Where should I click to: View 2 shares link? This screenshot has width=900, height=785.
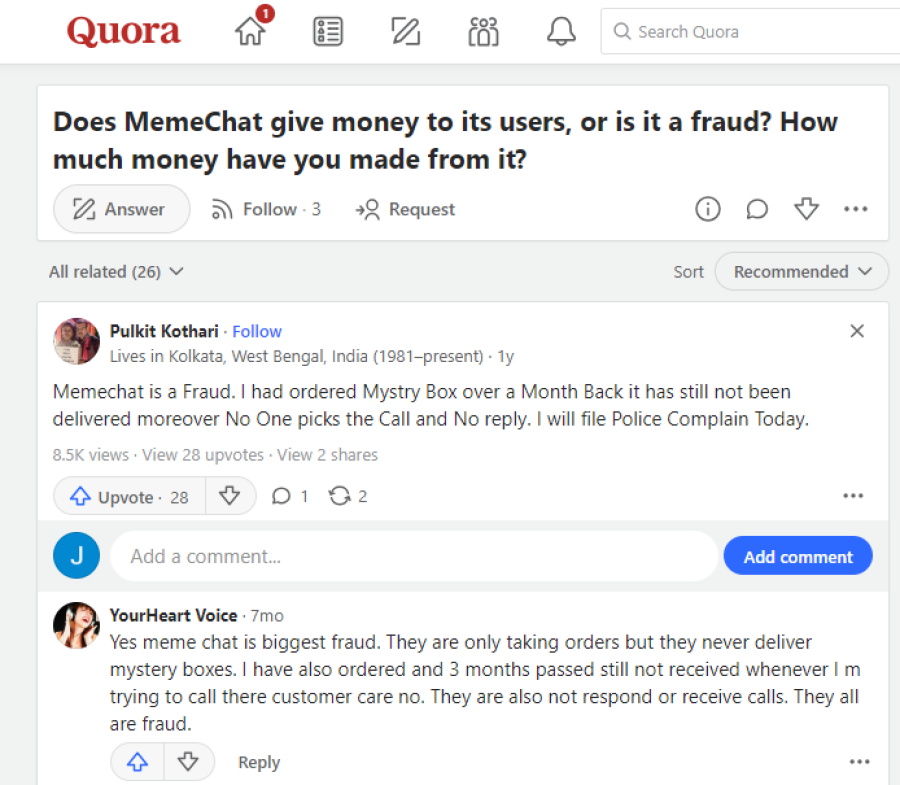pyautogui.click(x=328, y=455)
